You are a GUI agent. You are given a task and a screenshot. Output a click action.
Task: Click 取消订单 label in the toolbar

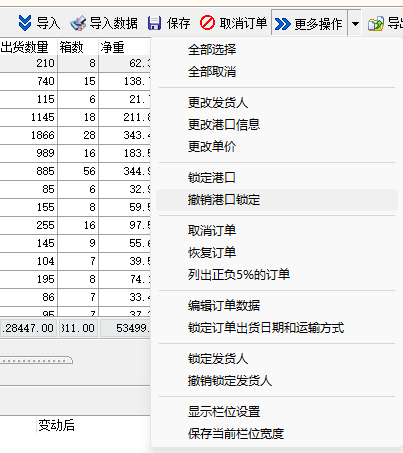pos(243,23)
